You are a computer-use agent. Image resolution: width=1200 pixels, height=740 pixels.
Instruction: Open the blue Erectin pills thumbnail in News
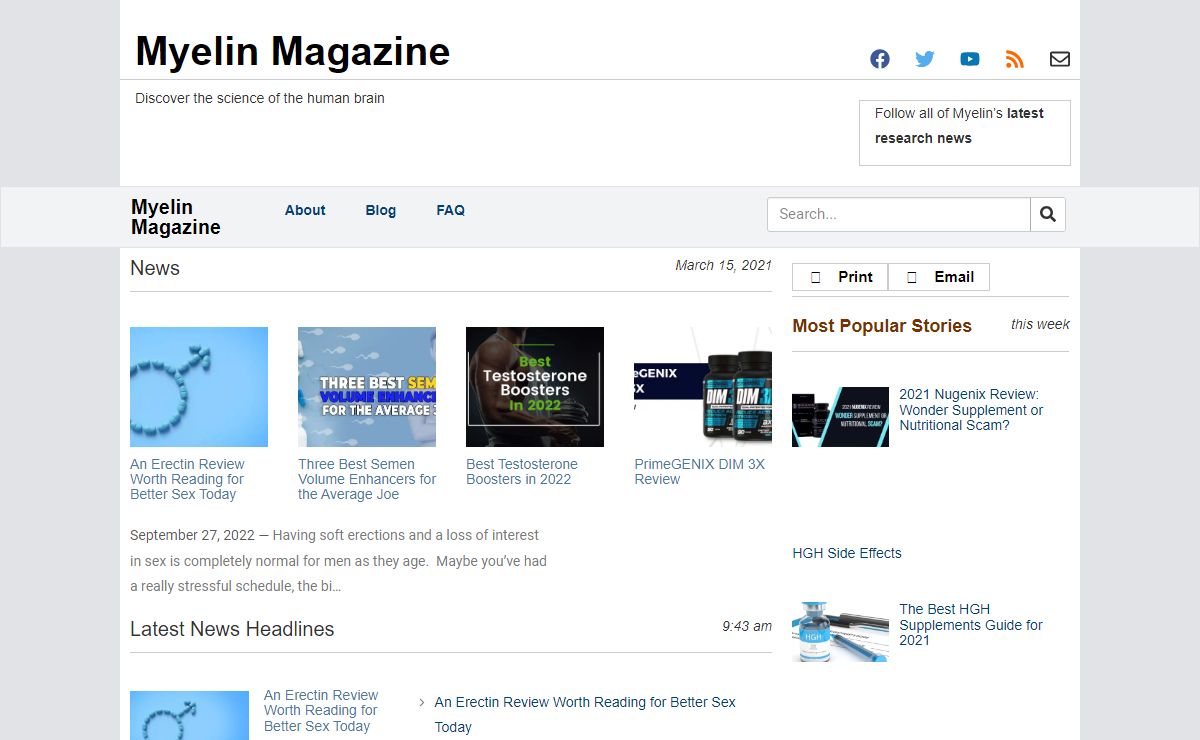coord(199,387)
